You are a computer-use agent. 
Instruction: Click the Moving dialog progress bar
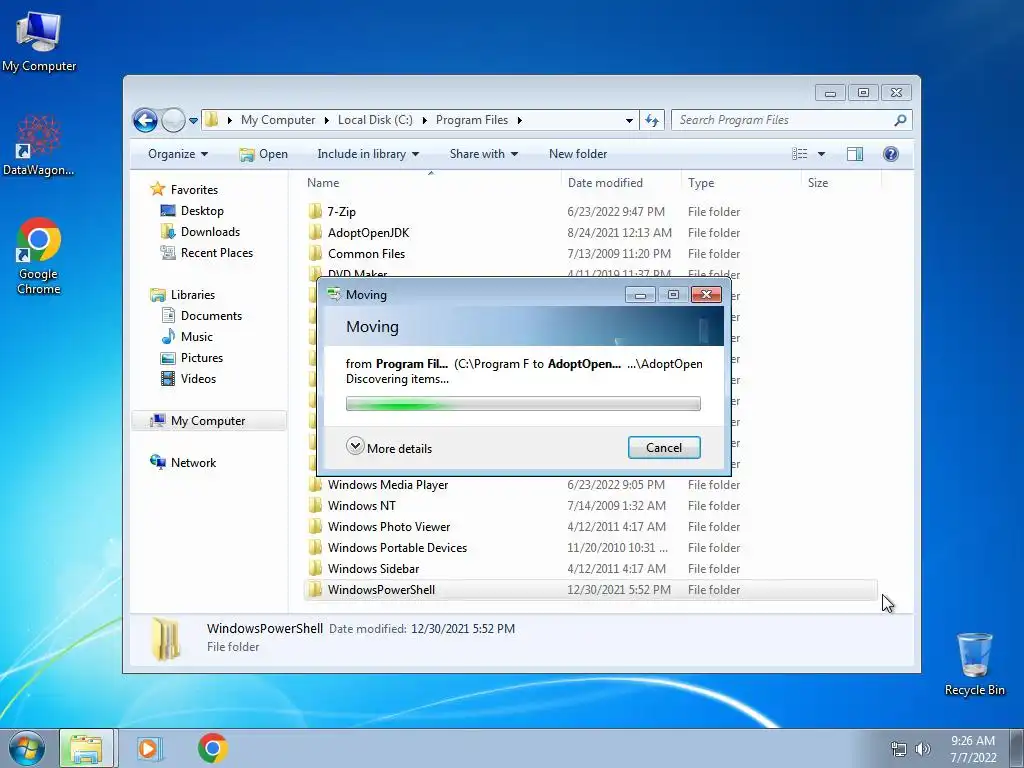coord(523,404)
